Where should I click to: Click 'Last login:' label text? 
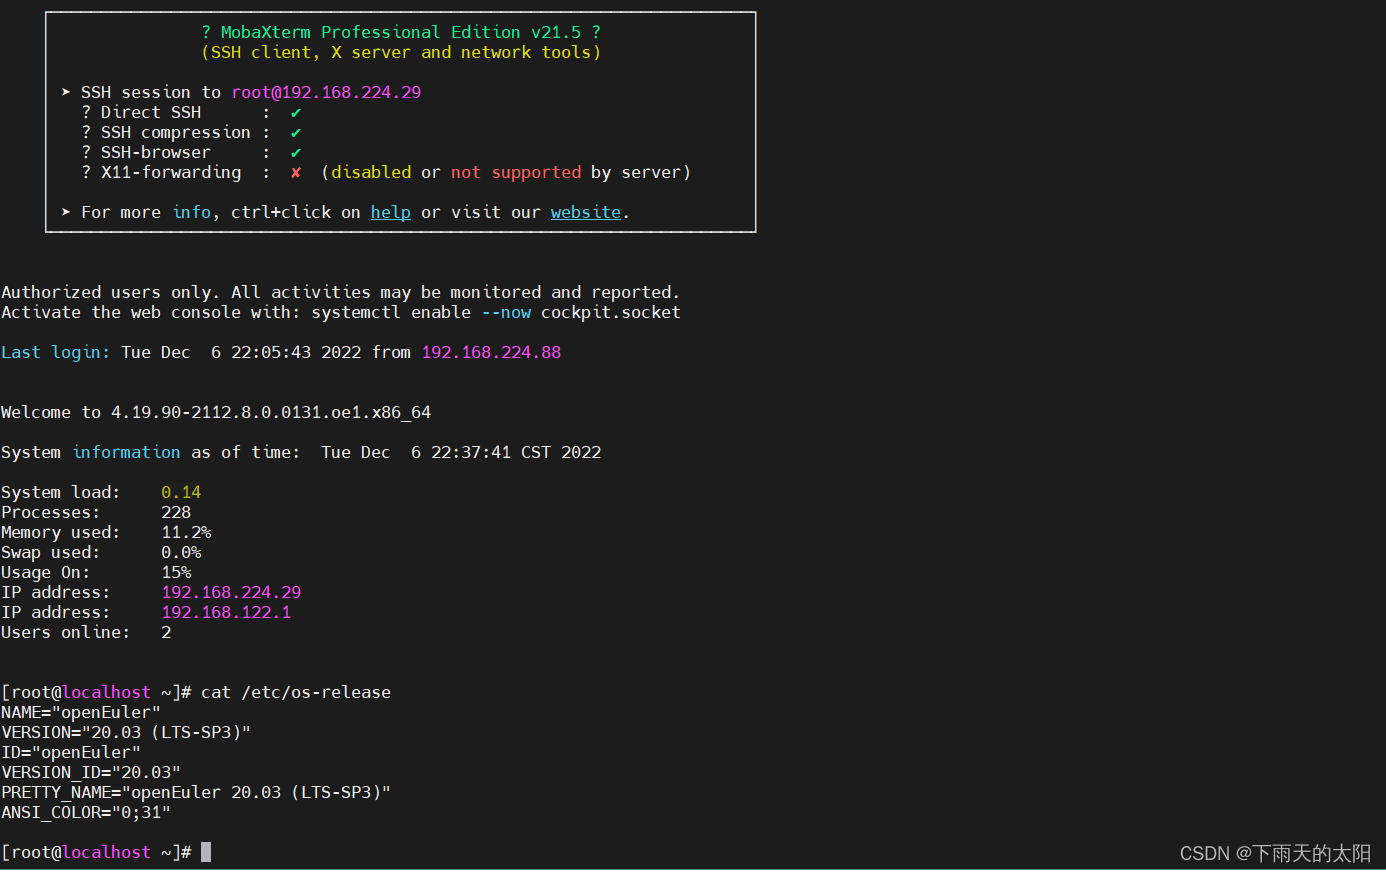click(x=56, y=352)
